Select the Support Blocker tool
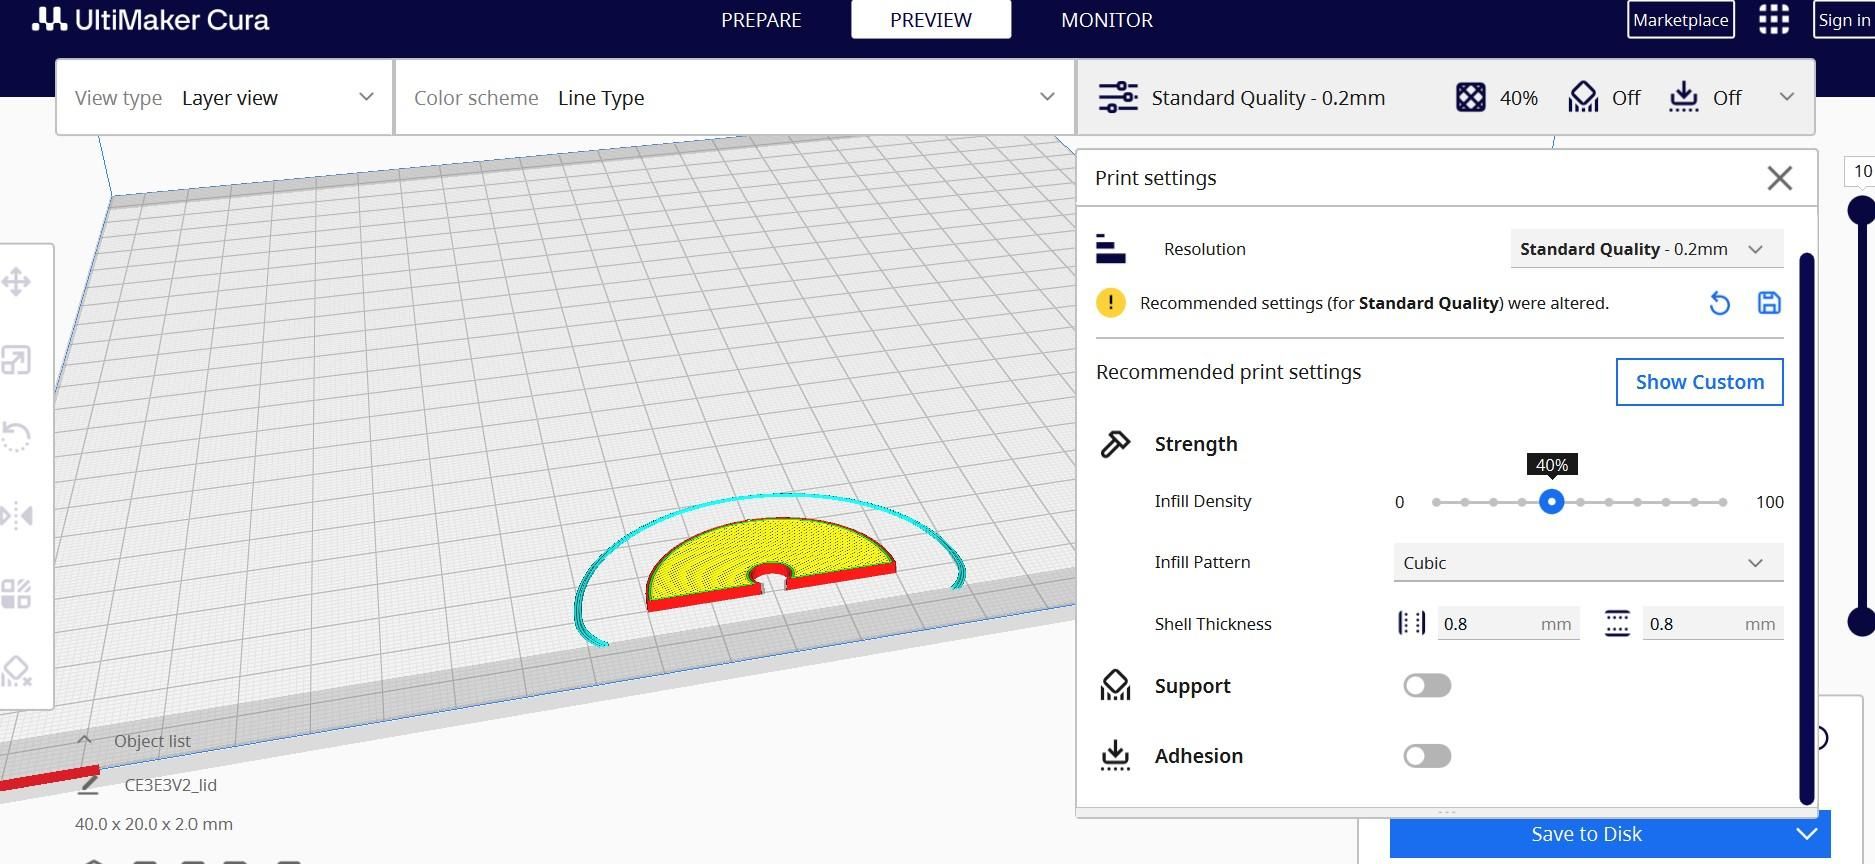This screenshot has height=864, width=1875. tap(16, 670)
